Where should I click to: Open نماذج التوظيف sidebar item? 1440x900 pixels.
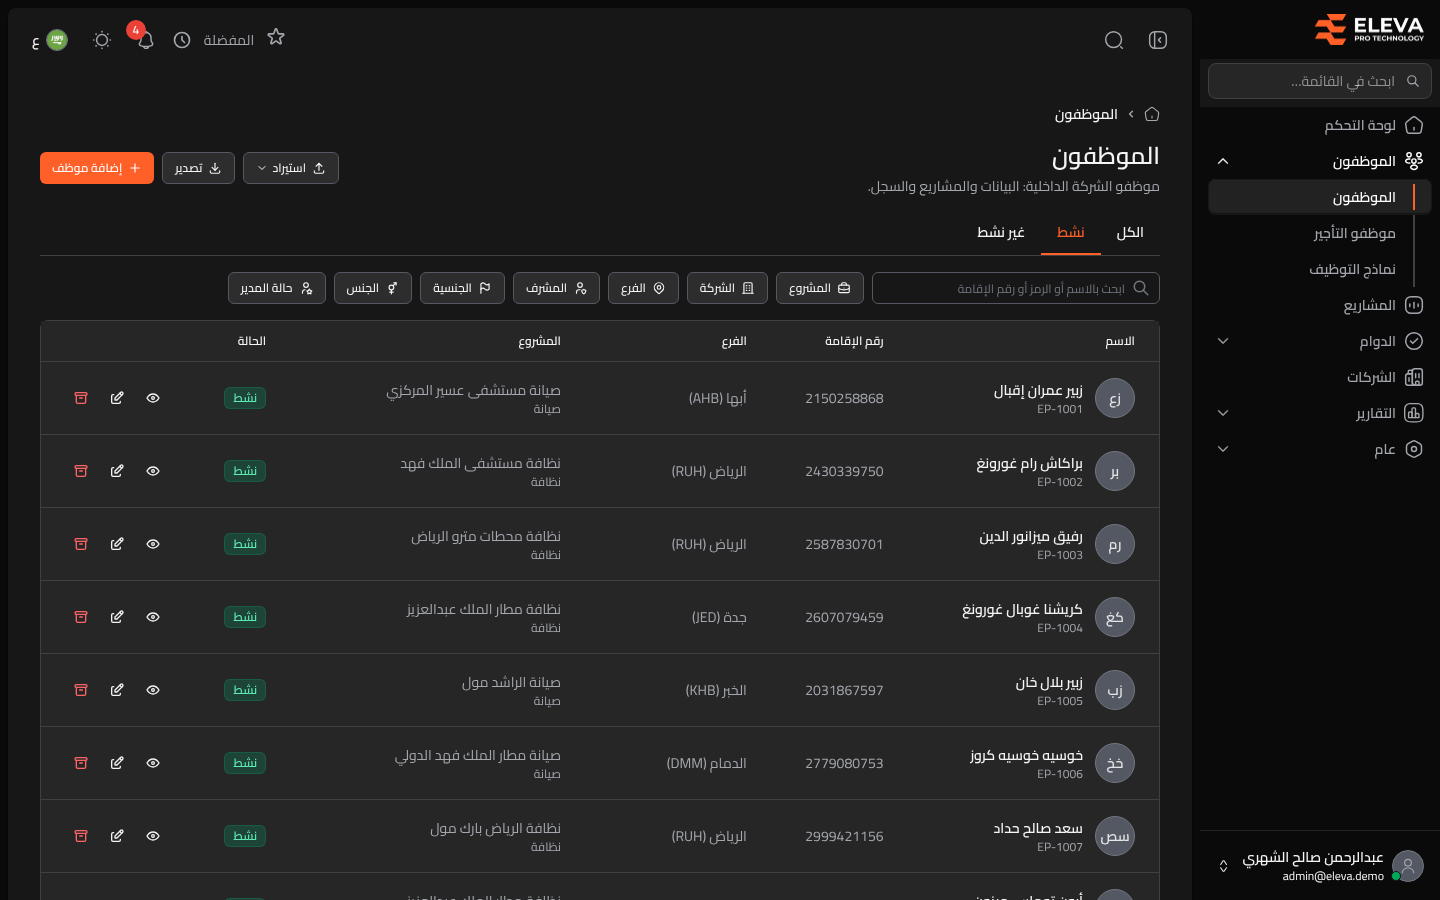click(x=1352, y=269)
